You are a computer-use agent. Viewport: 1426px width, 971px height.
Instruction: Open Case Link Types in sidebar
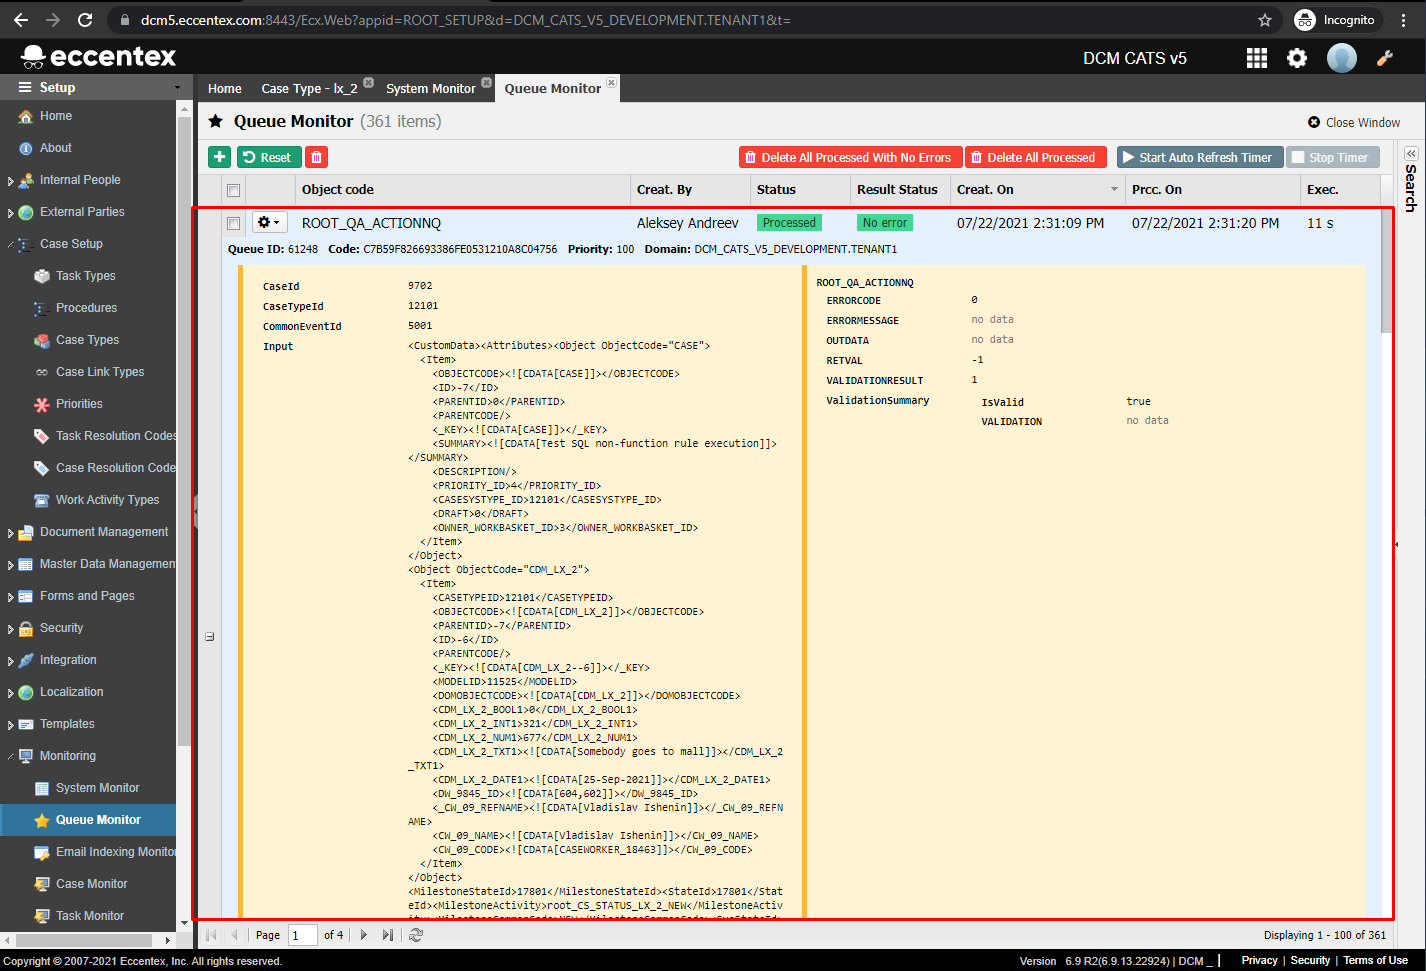tap(99, 372)
